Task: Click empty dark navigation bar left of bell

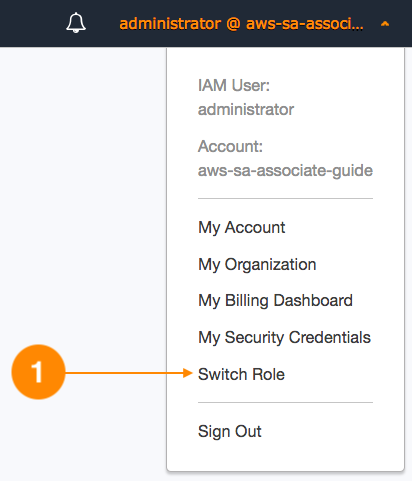Action: click(32, 23)
